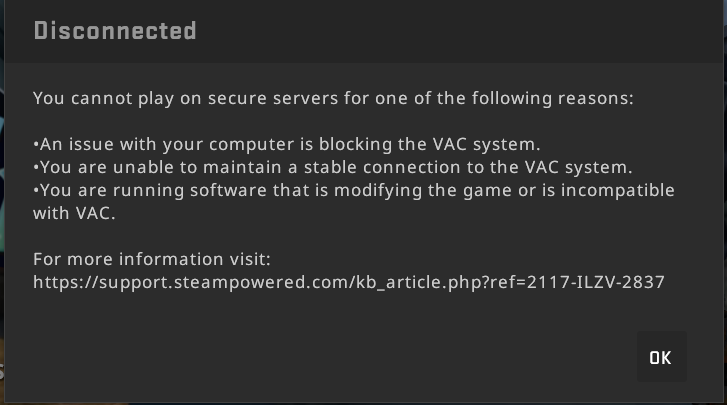
Task: Click the 'following reasons:' text in intro line
Action: pos(552,99)
